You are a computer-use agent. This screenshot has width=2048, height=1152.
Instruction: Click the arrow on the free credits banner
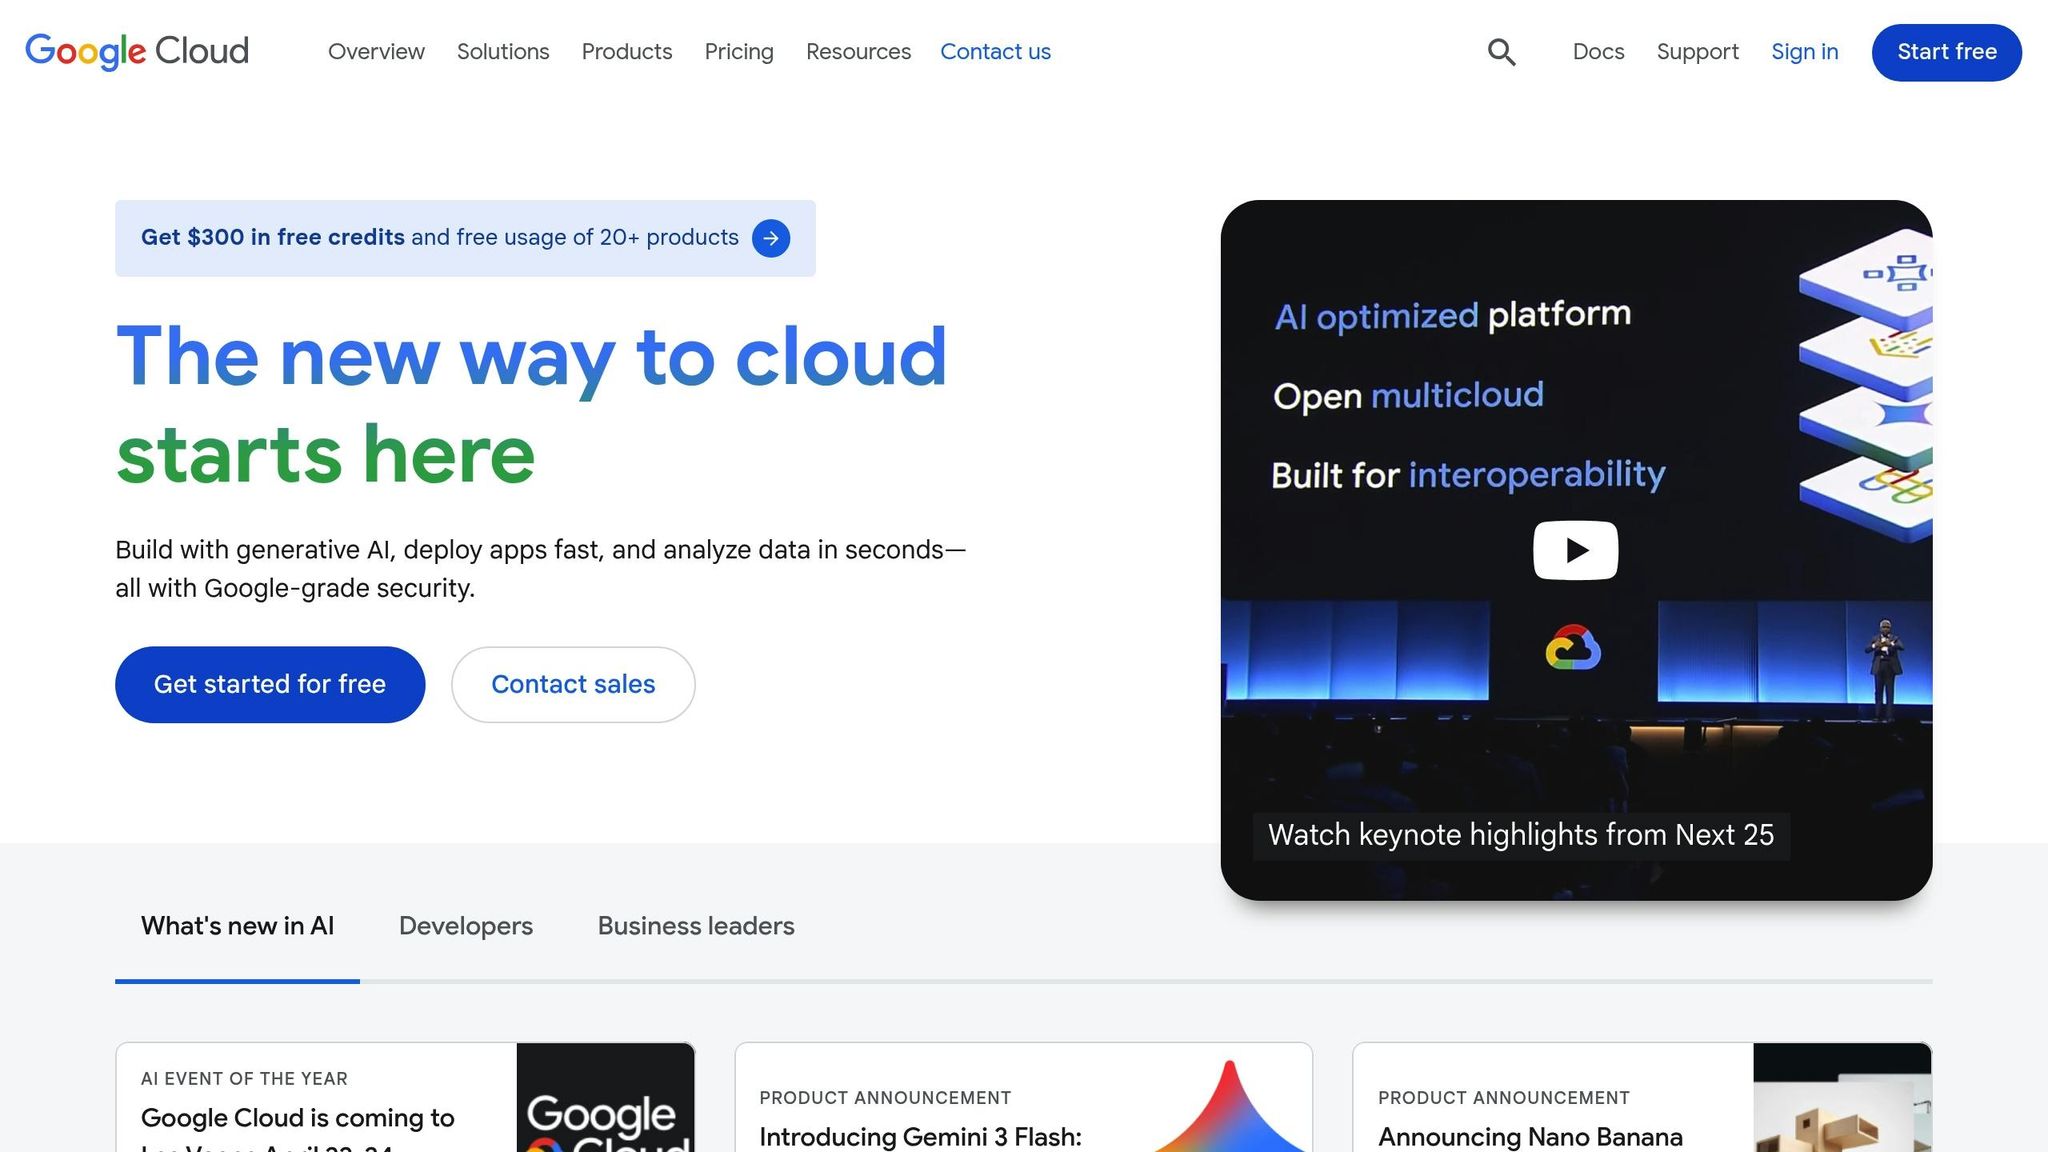pyautogui.click(x=771, y=238)
